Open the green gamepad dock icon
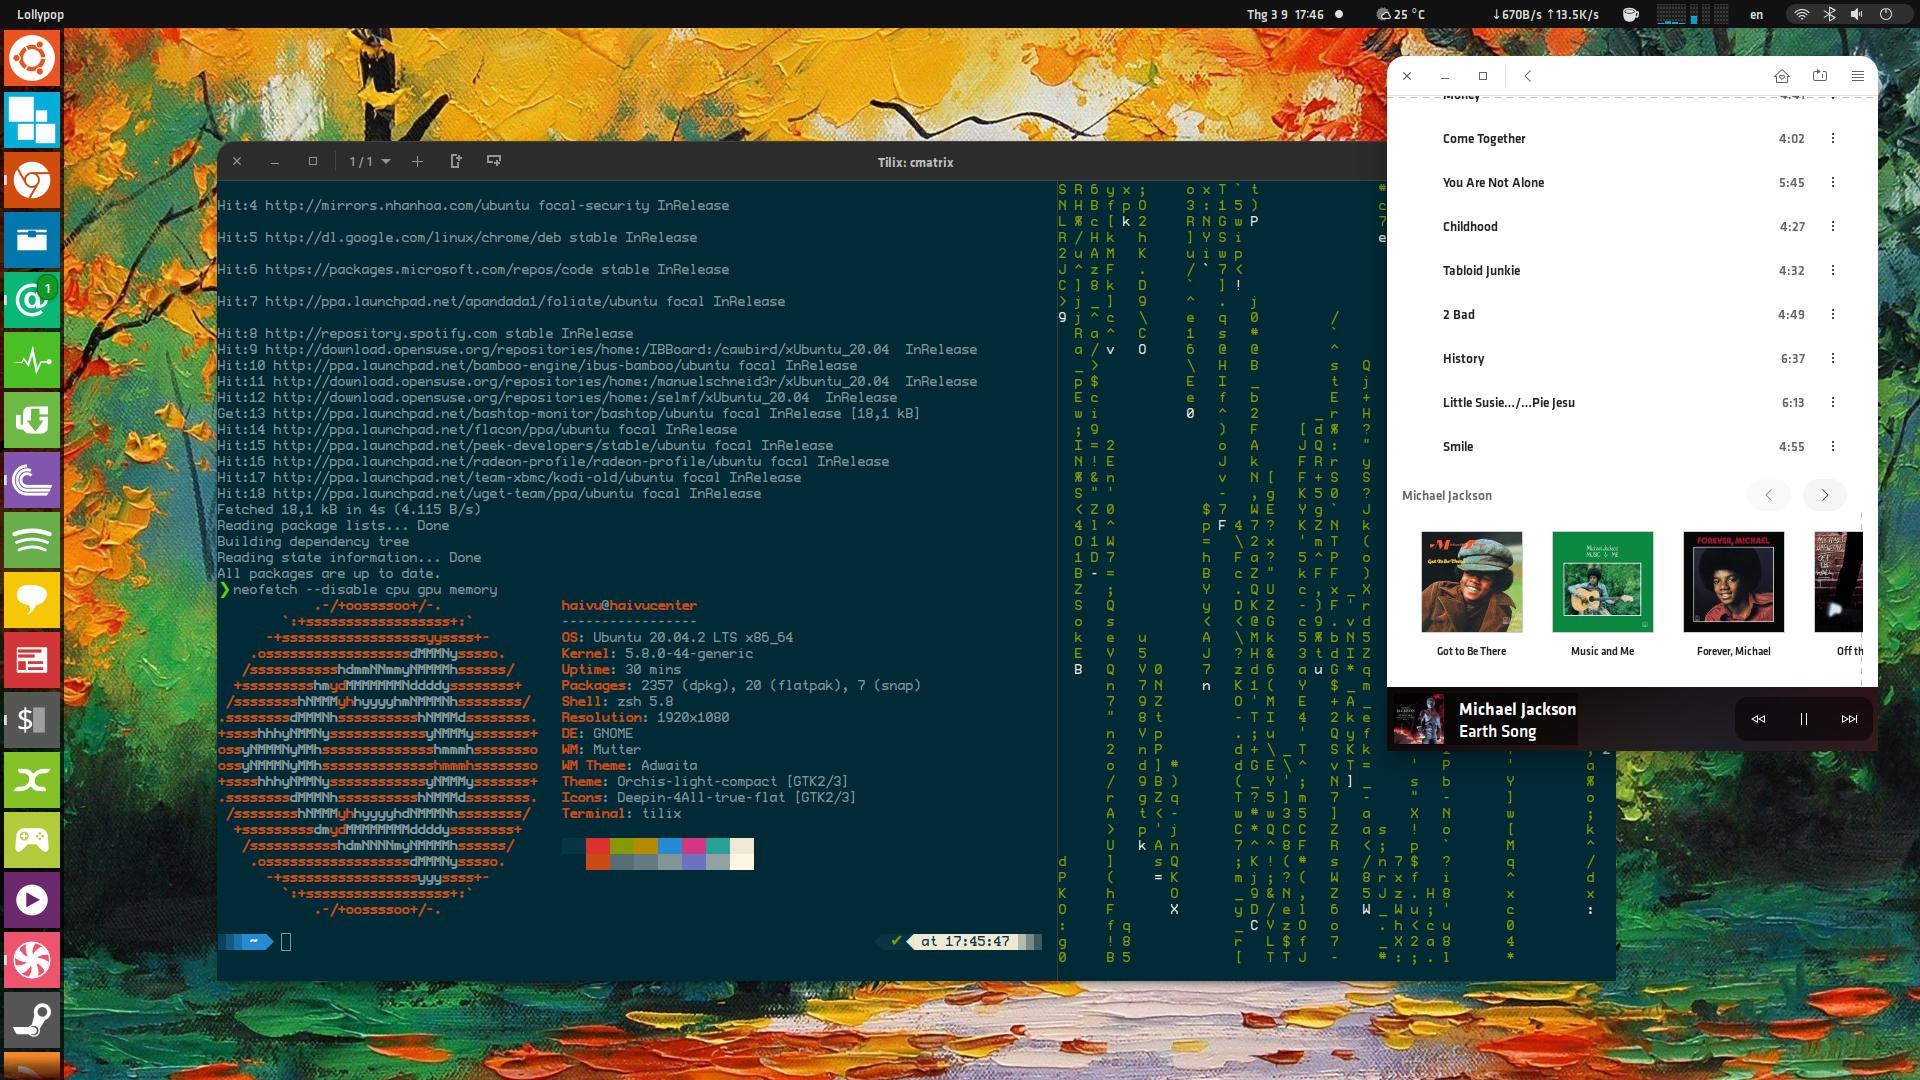Viewport: 1920px width, 1080px height. coord(32,840)
